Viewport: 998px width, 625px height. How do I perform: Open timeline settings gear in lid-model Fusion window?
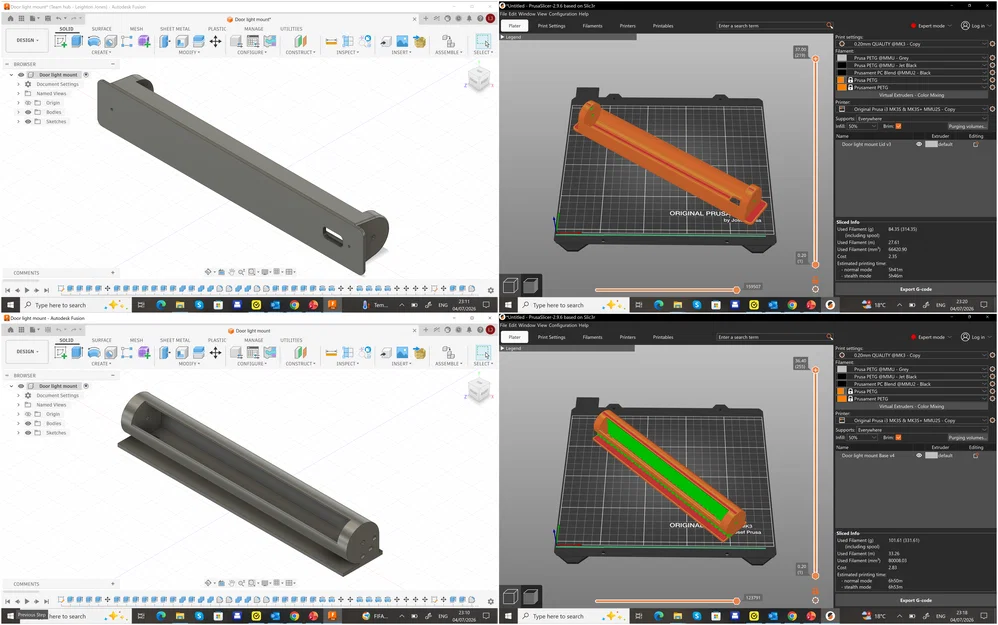(491, 290)
